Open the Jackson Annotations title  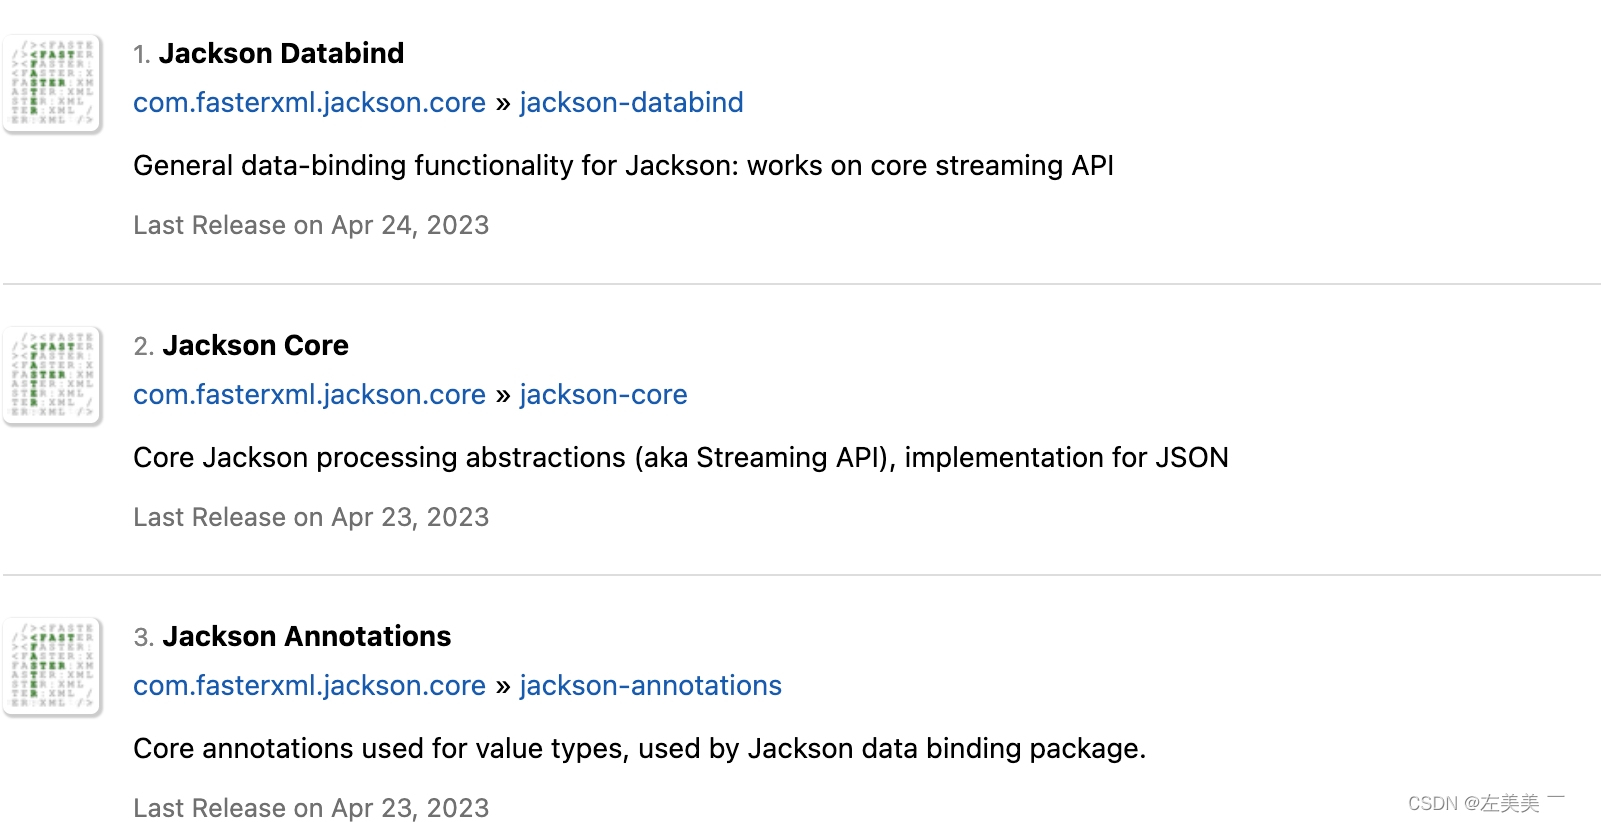306,636
